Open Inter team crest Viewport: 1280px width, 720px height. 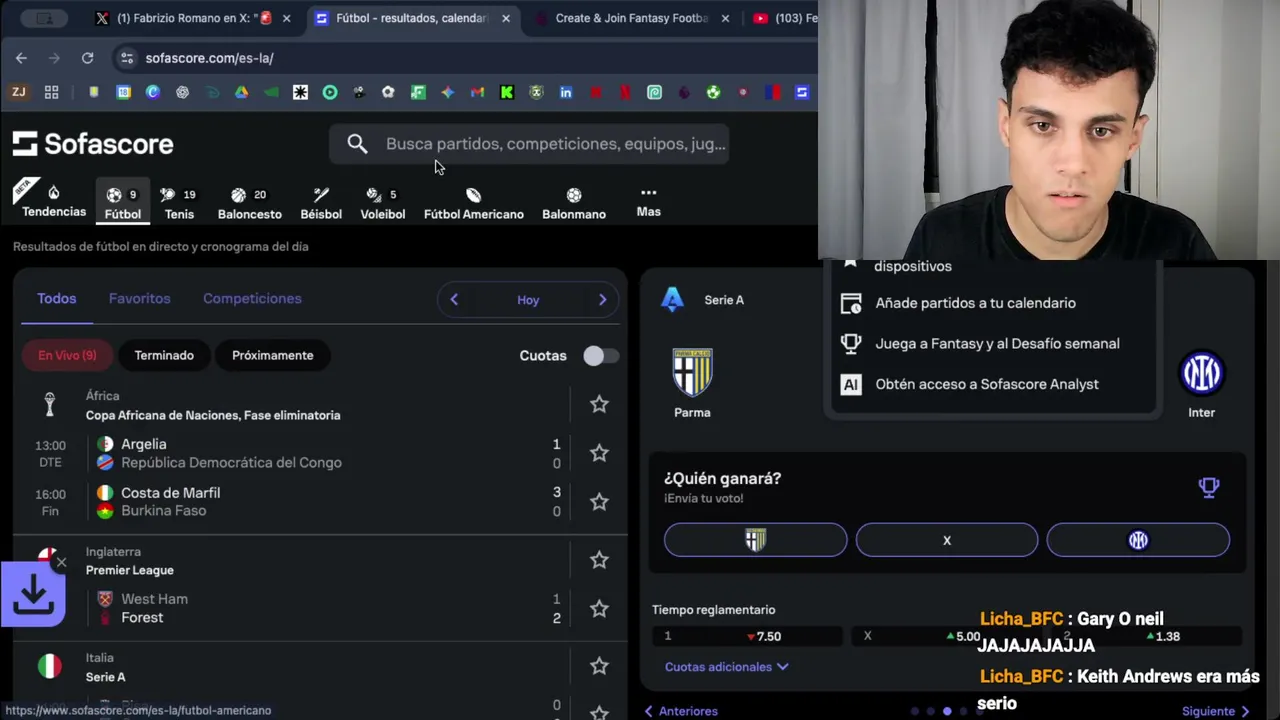(1201, 373)
